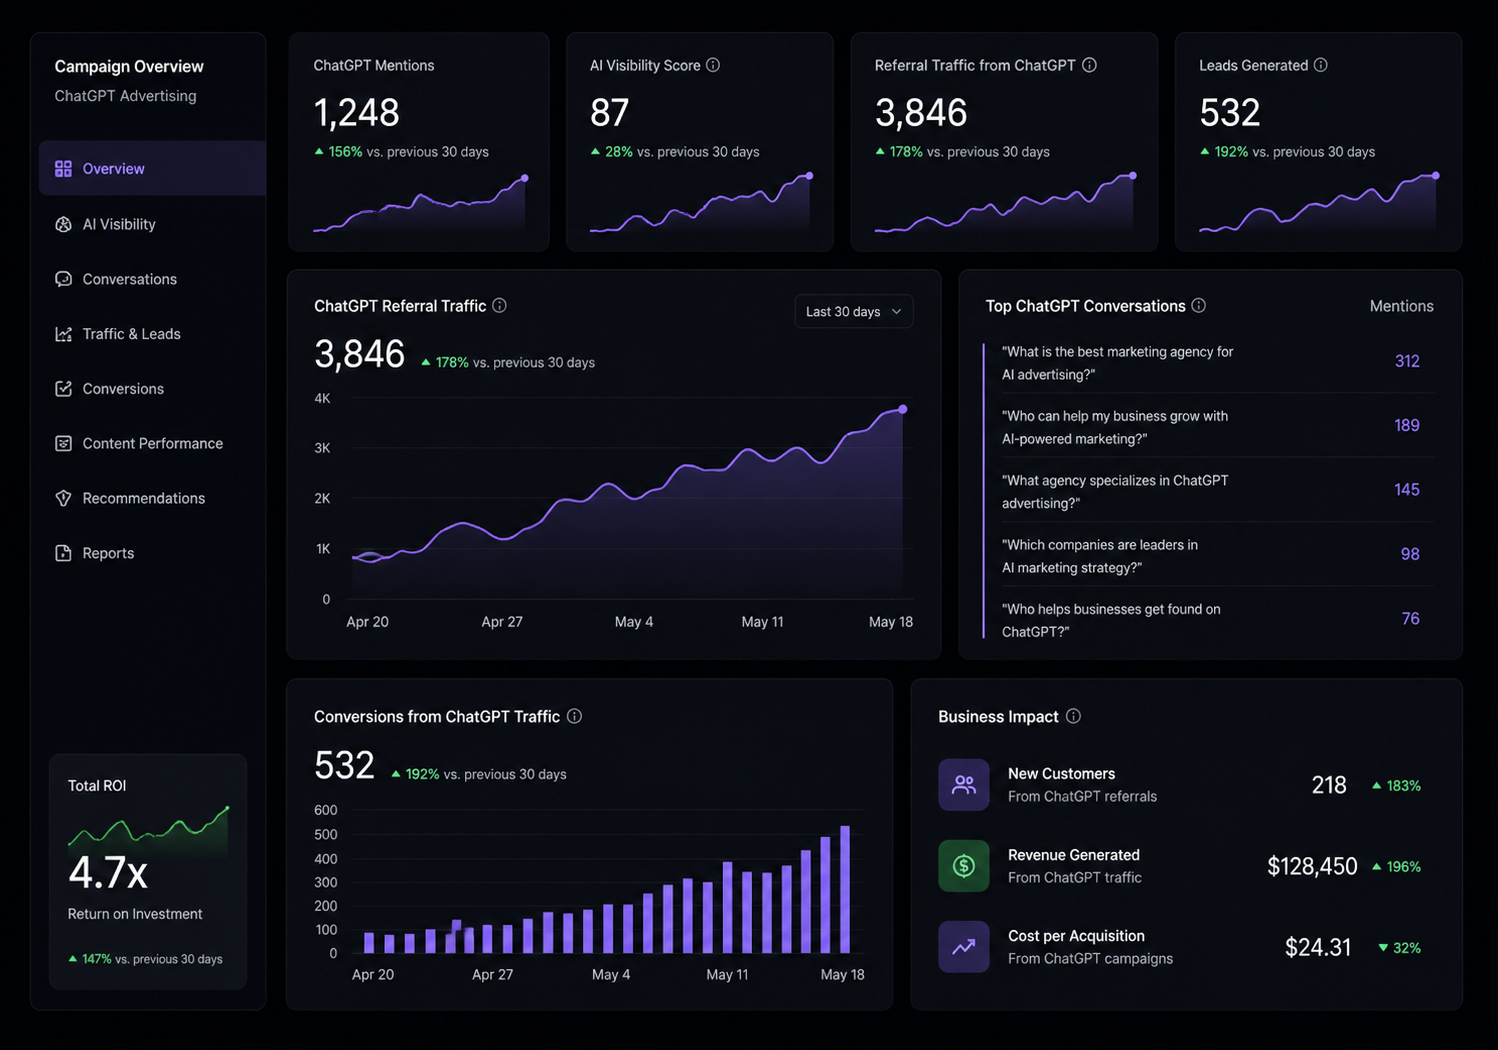This screenshot has height=1050, width=1498.
Task: Click the Overview grid icon in sidebar
Action: pyautogui.click(x=63, y=168)
